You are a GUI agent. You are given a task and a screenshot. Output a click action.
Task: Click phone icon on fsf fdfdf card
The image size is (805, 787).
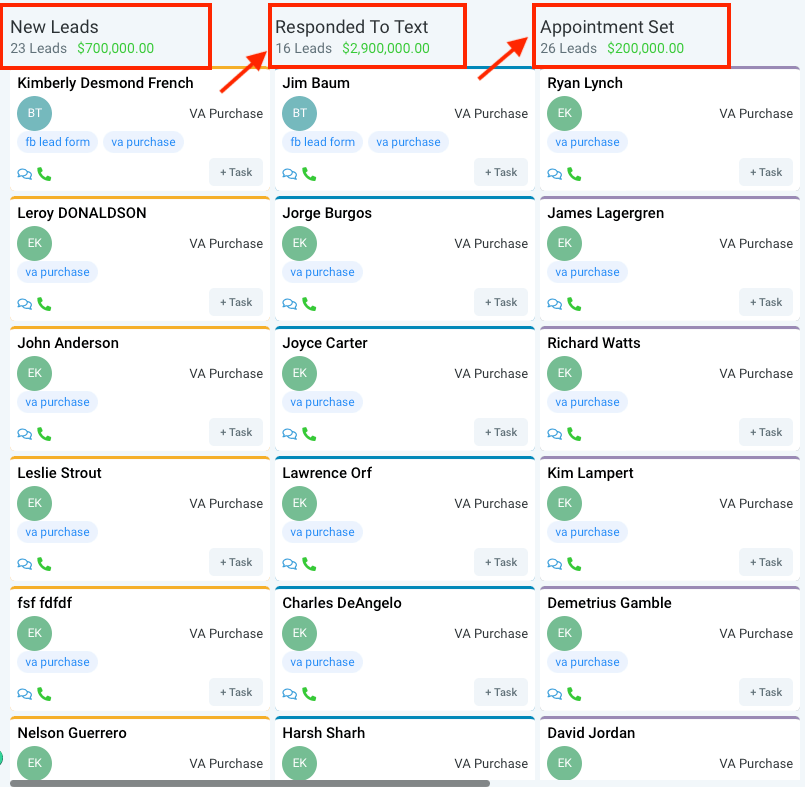coord(44,694)
